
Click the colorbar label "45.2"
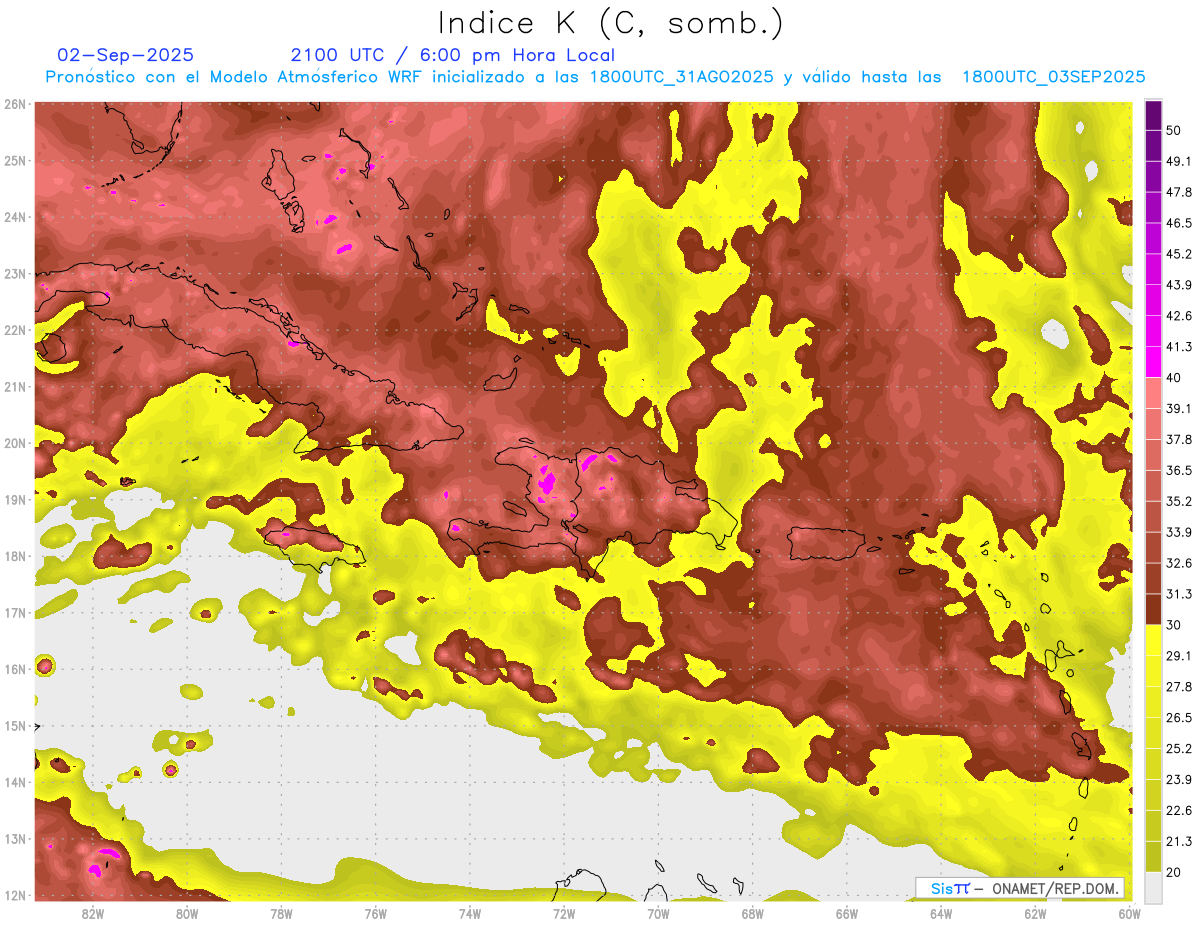coord(1178,254)
